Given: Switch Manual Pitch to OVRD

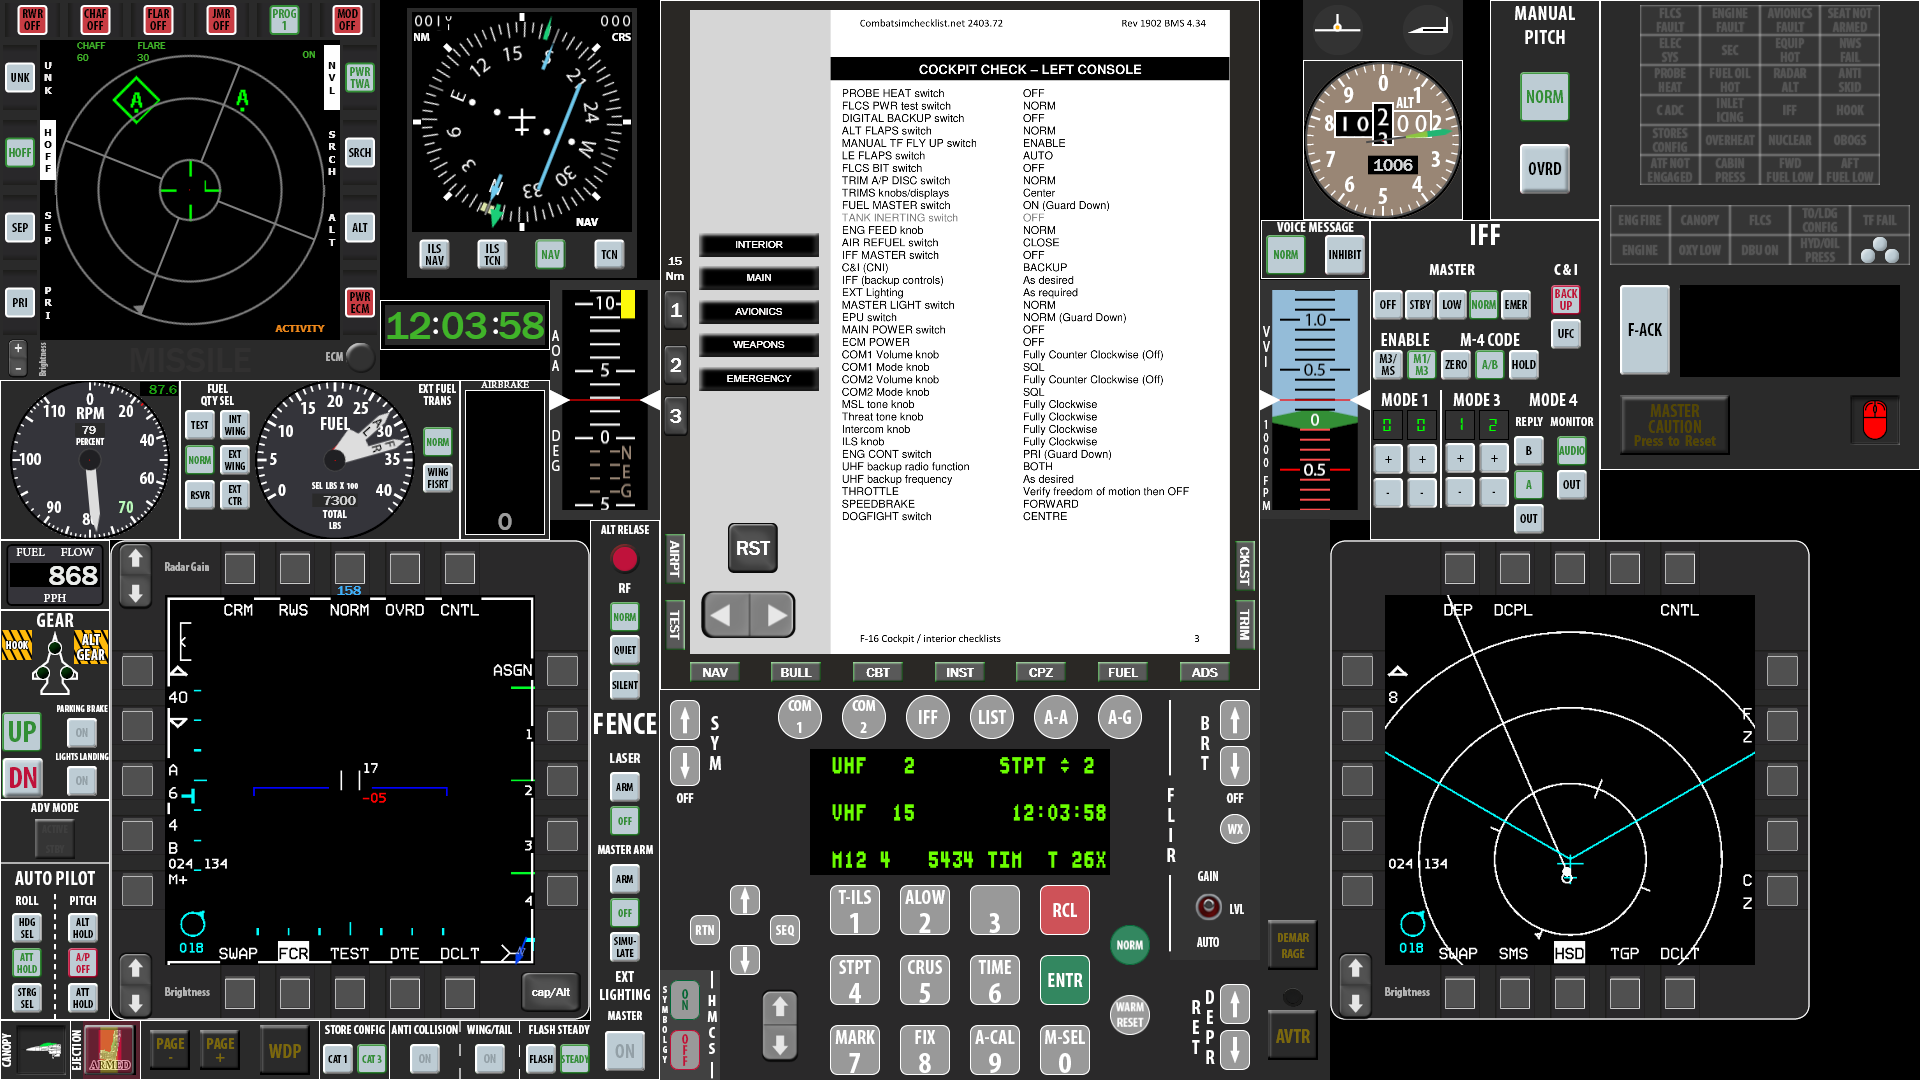Looking at the screenshot, I should click(1544, 169).
